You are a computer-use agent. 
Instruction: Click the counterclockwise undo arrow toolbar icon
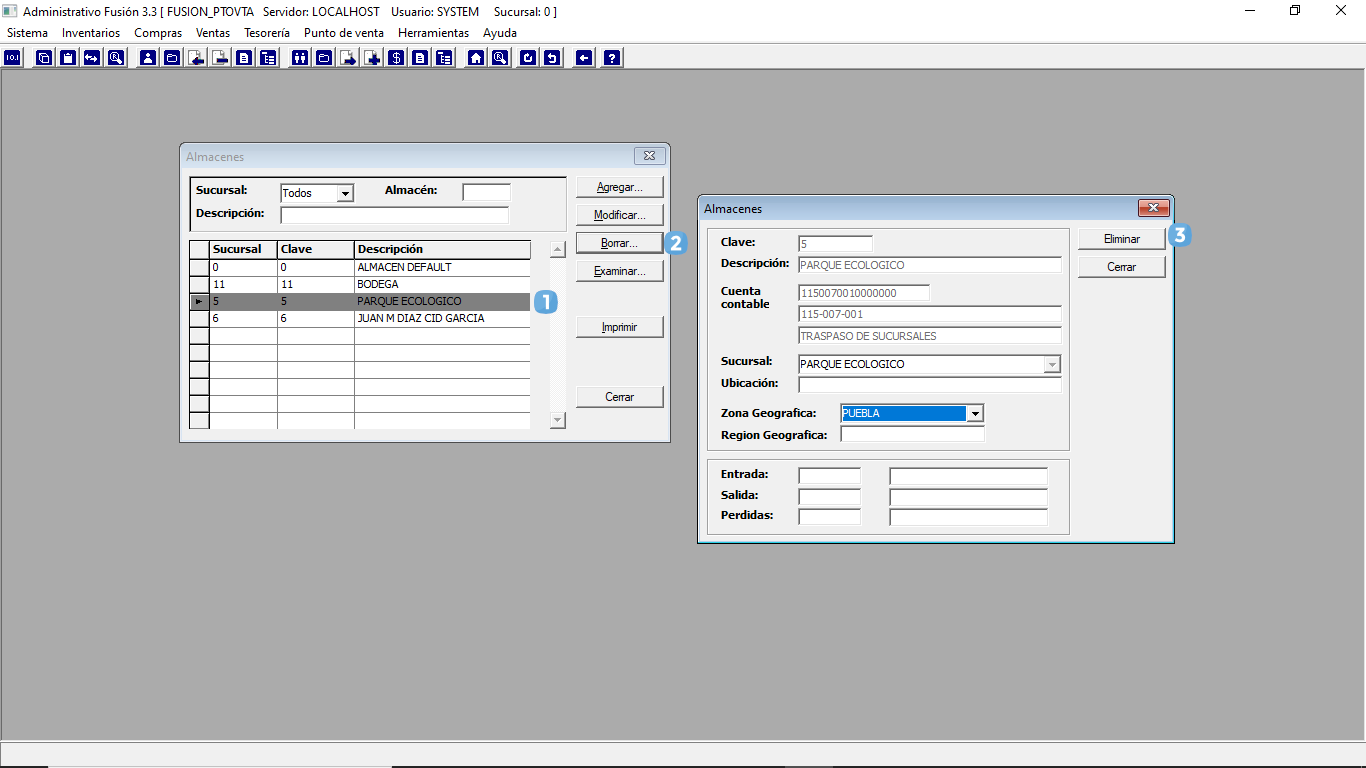[553, 58]
